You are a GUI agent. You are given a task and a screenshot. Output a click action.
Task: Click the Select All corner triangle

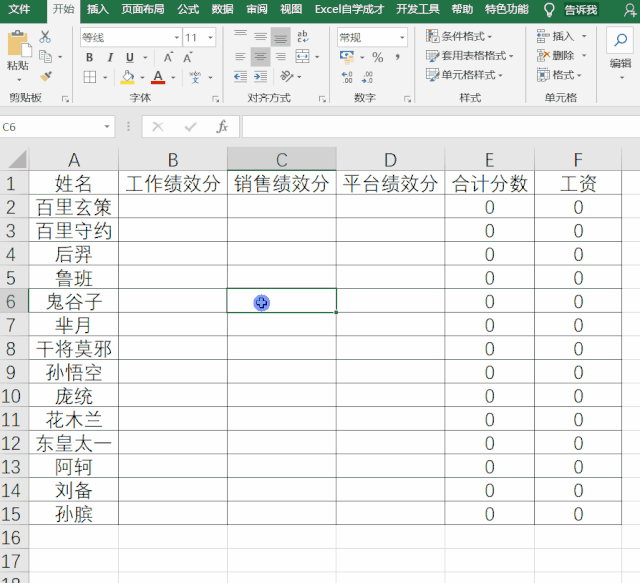[14, 159]
